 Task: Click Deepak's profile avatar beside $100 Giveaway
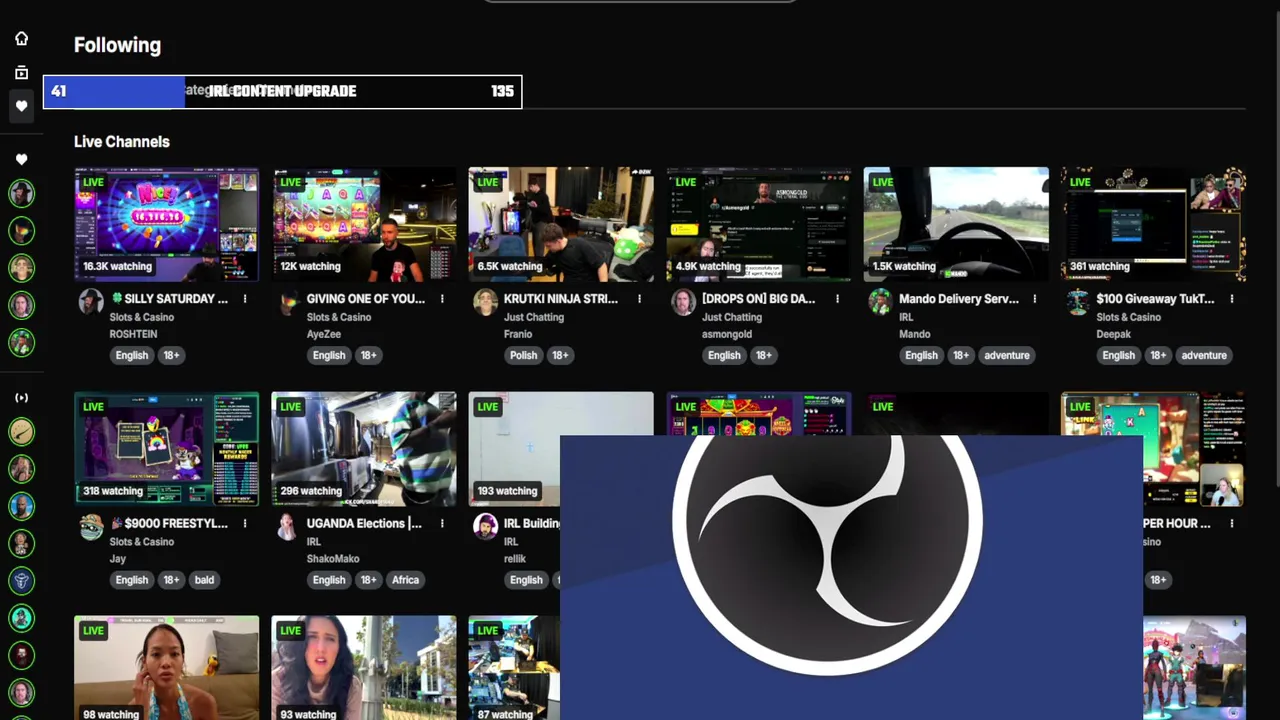tap(1077, 302)
